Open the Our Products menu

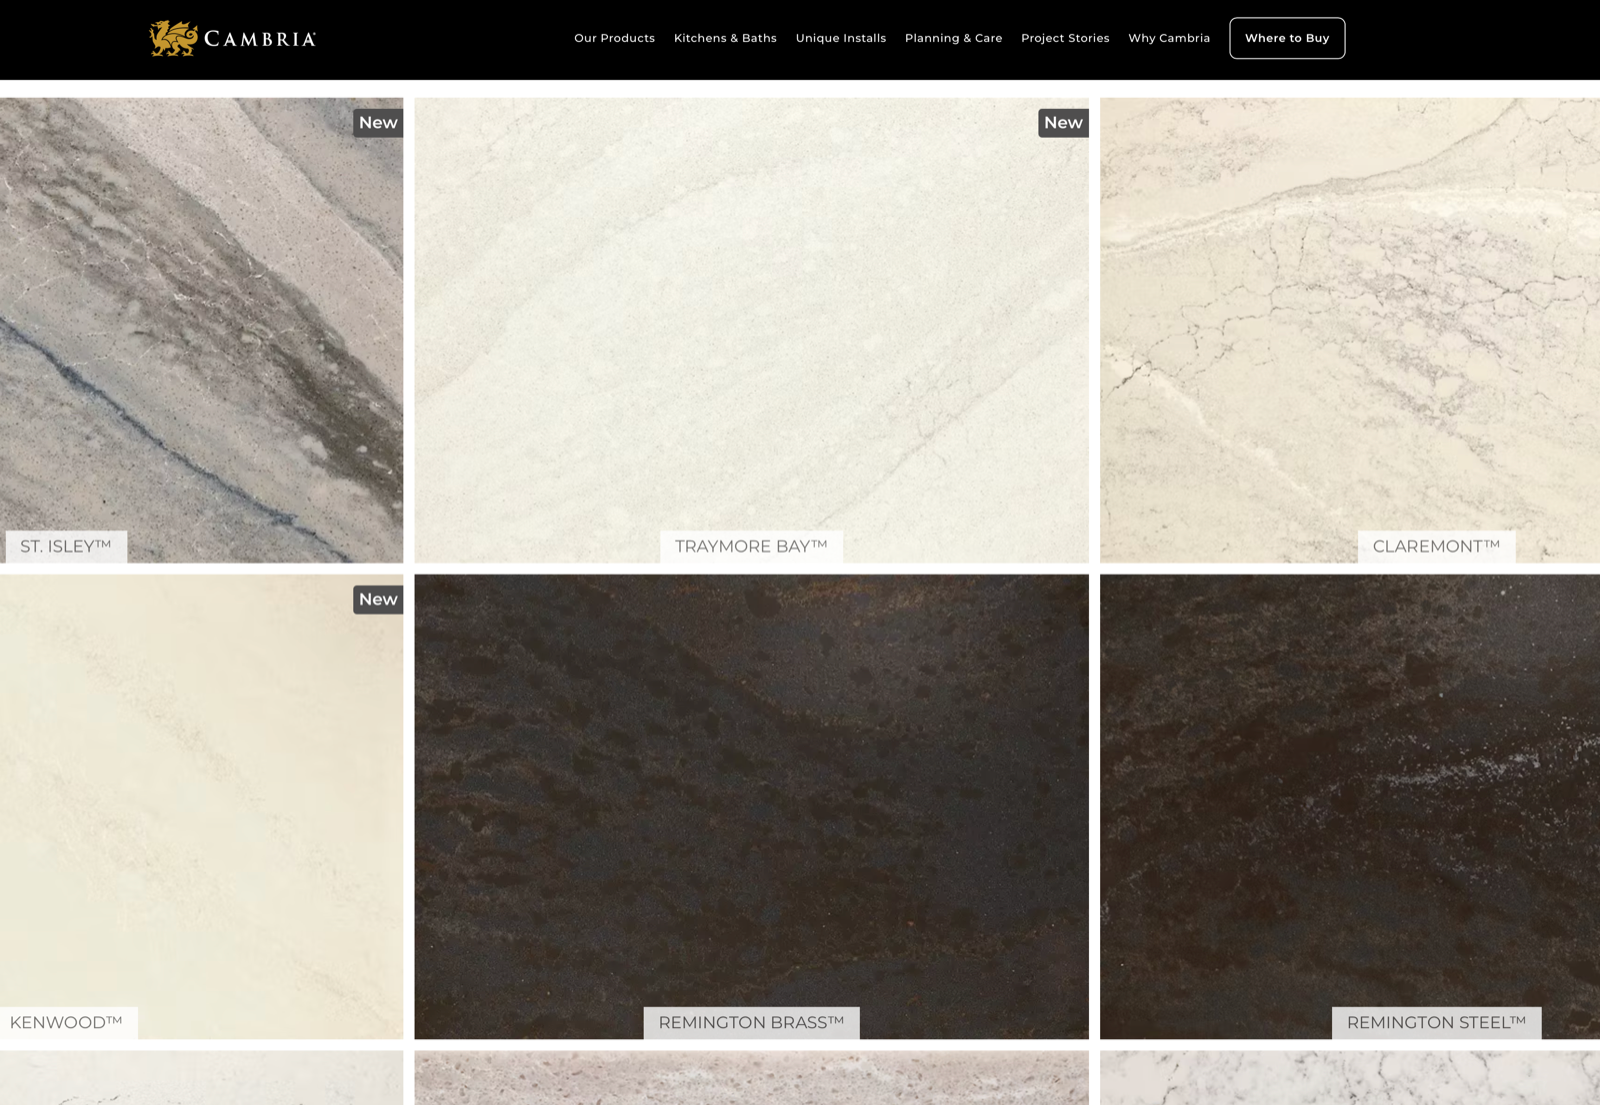pos(614,38)
